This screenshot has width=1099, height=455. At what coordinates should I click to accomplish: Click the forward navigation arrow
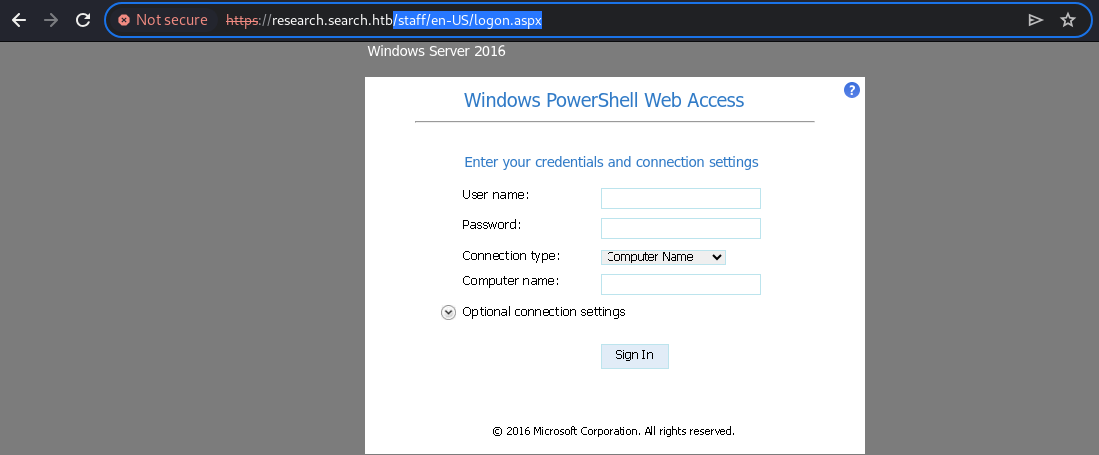(x=51, y=20)
